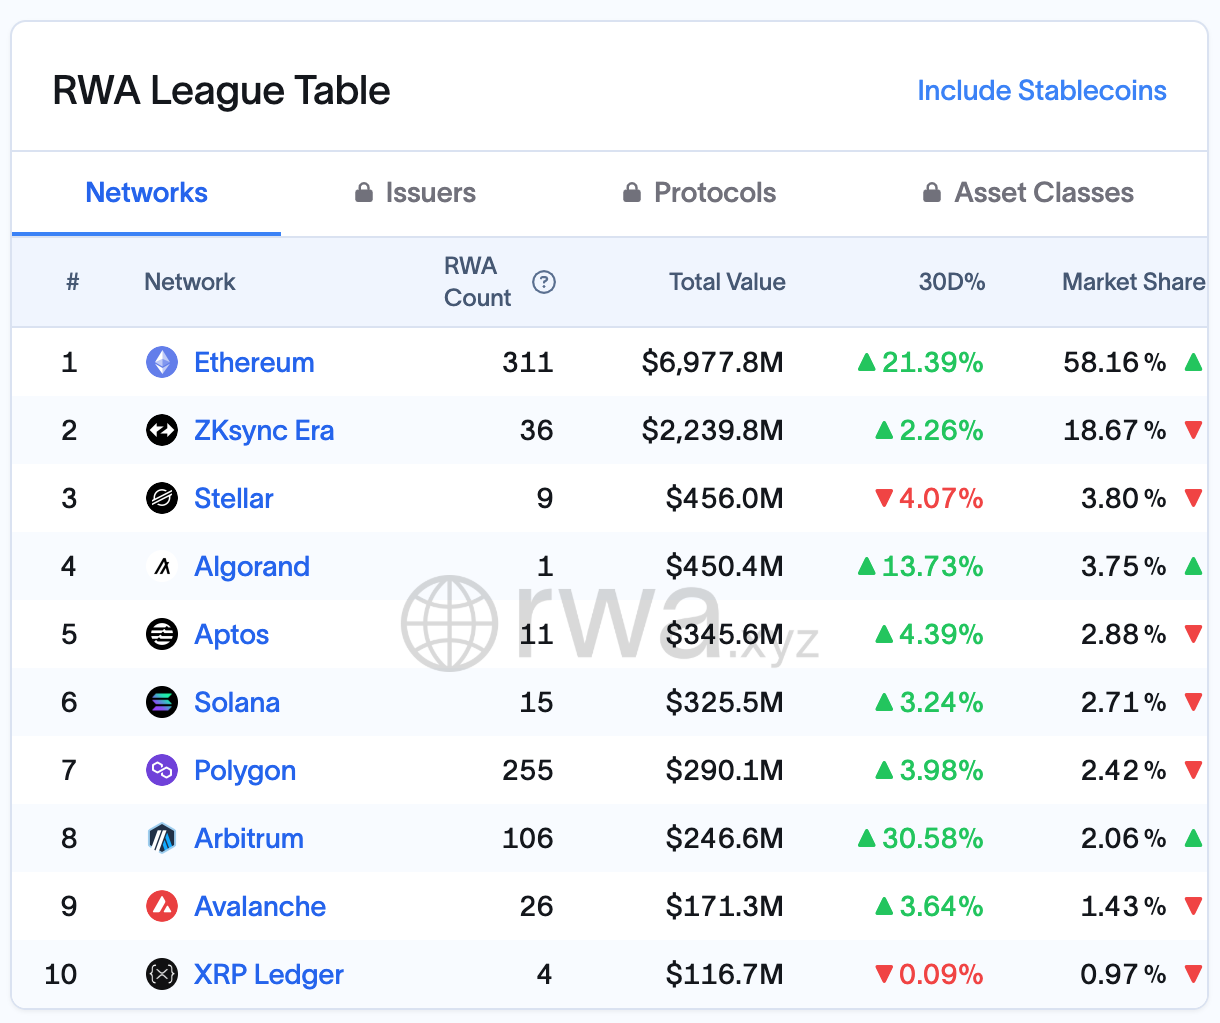
Task: Open the ZKsync Era network link
Action: point(264,430)
